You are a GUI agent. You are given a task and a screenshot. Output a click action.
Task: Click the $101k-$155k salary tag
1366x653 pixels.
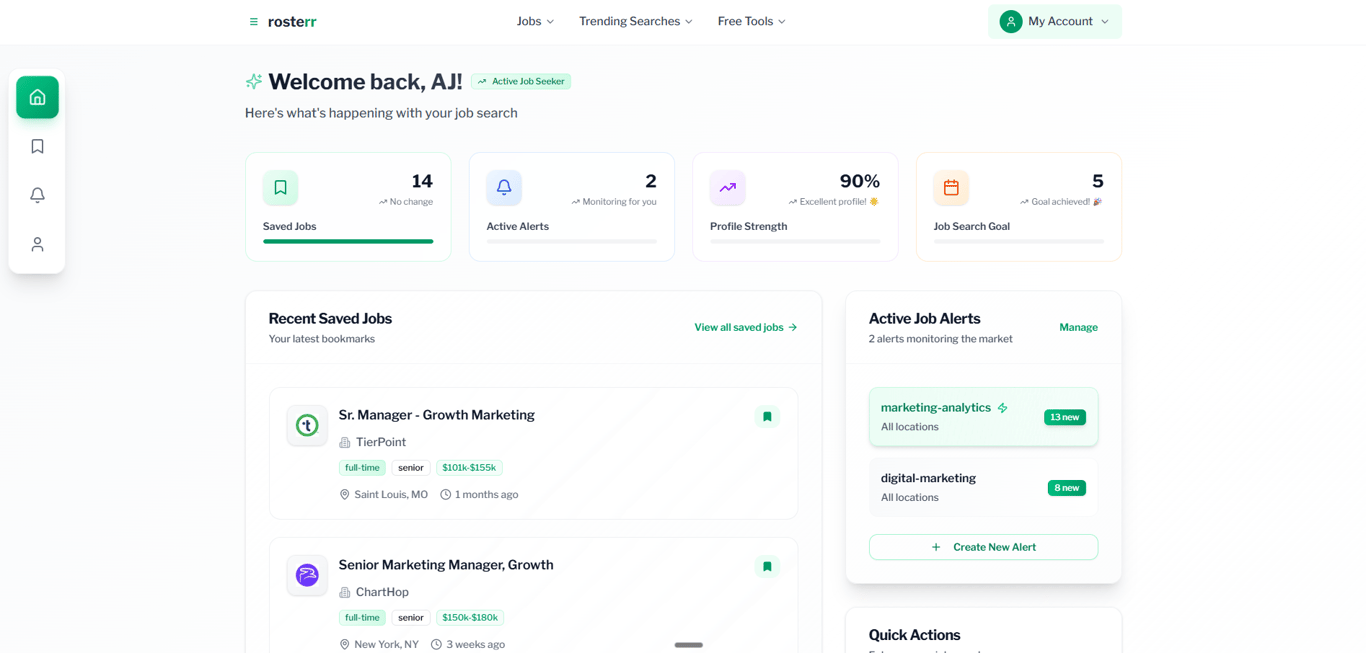tap(469, 468)
